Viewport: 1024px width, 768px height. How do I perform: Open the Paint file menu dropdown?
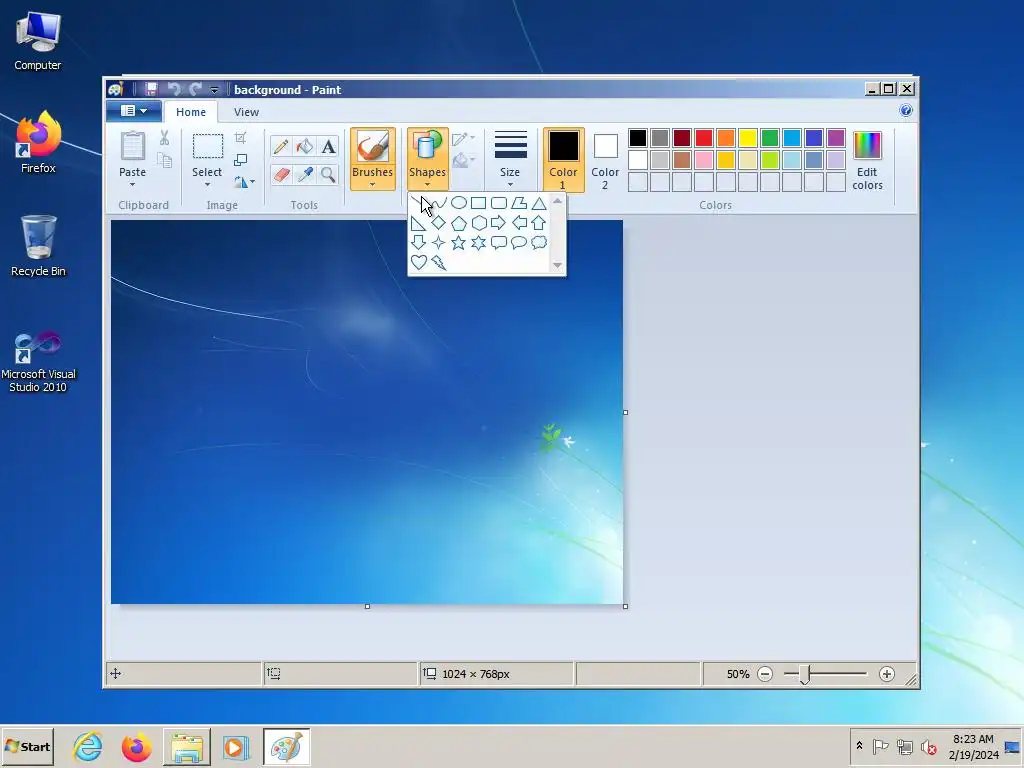(134, 111)
